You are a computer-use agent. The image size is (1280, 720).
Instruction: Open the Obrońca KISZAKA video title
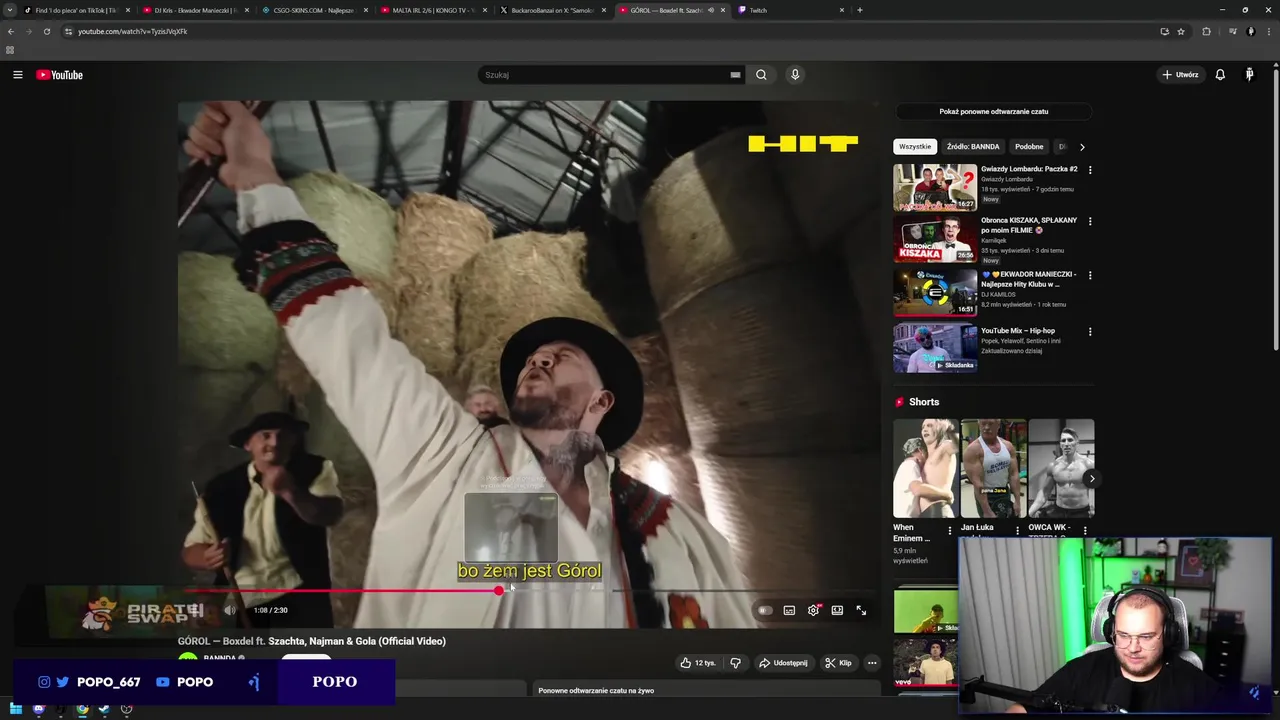(1029, 225)
